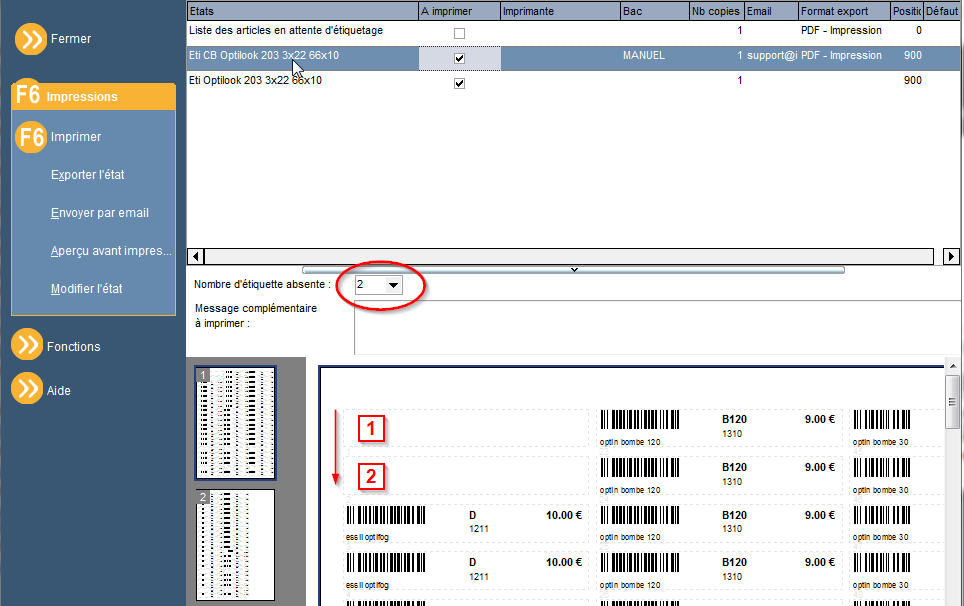964x606 pixels.
Task: Select Exporter l'état menu item
Action: 87,175
